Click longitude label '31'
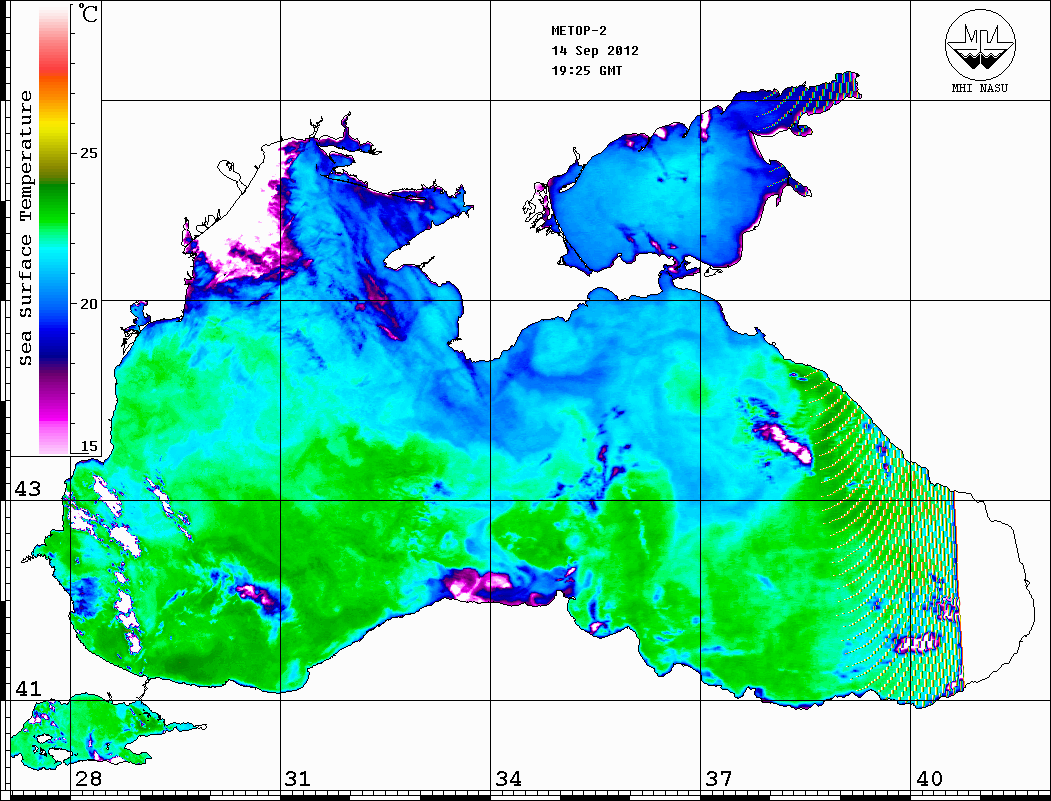 (x=298, y=779)
